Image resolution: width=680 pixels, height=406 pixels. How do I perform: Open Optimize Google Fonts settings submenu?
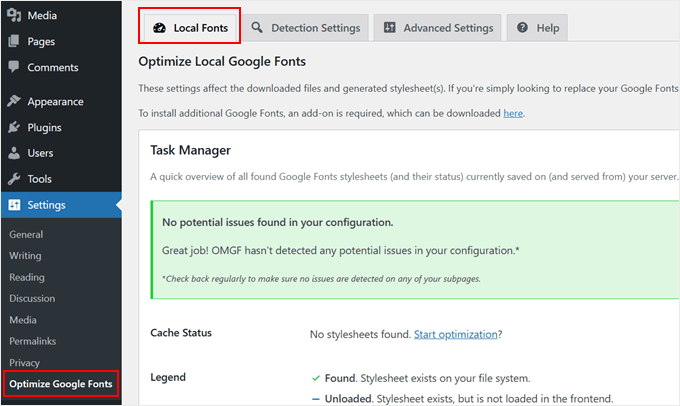tap(61, 384)
